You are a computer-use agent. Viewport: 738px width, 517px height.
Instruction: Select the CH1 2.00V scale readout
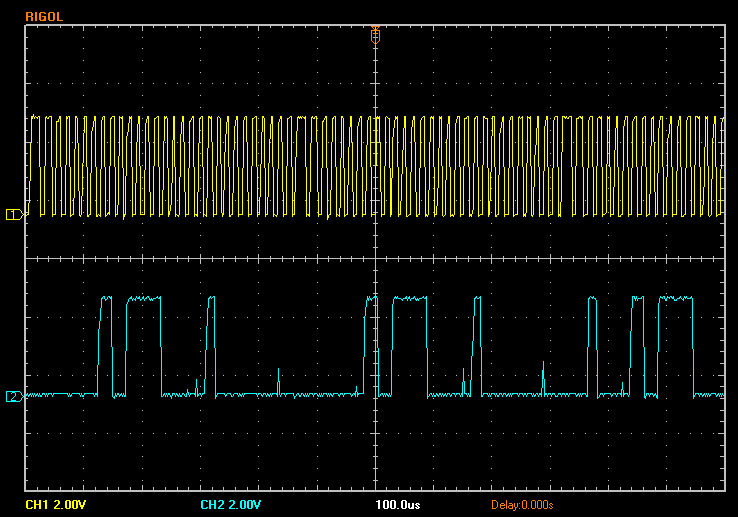tap(58, 503)
